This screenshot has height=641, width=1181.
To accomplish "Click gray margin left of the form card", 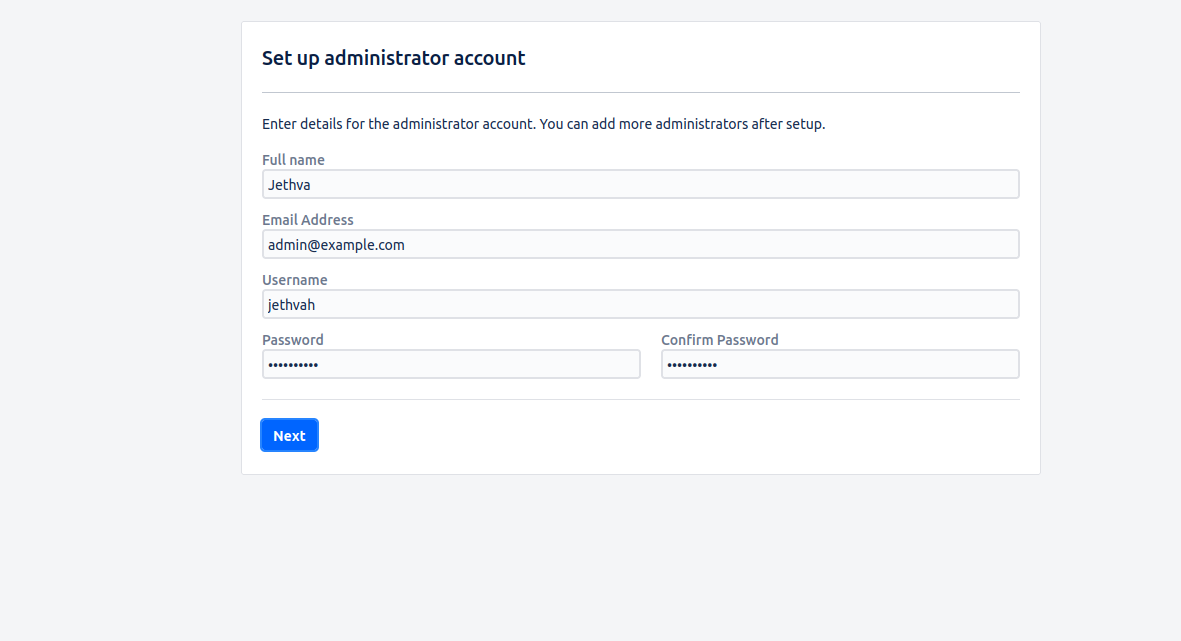I will click(120, 250).
